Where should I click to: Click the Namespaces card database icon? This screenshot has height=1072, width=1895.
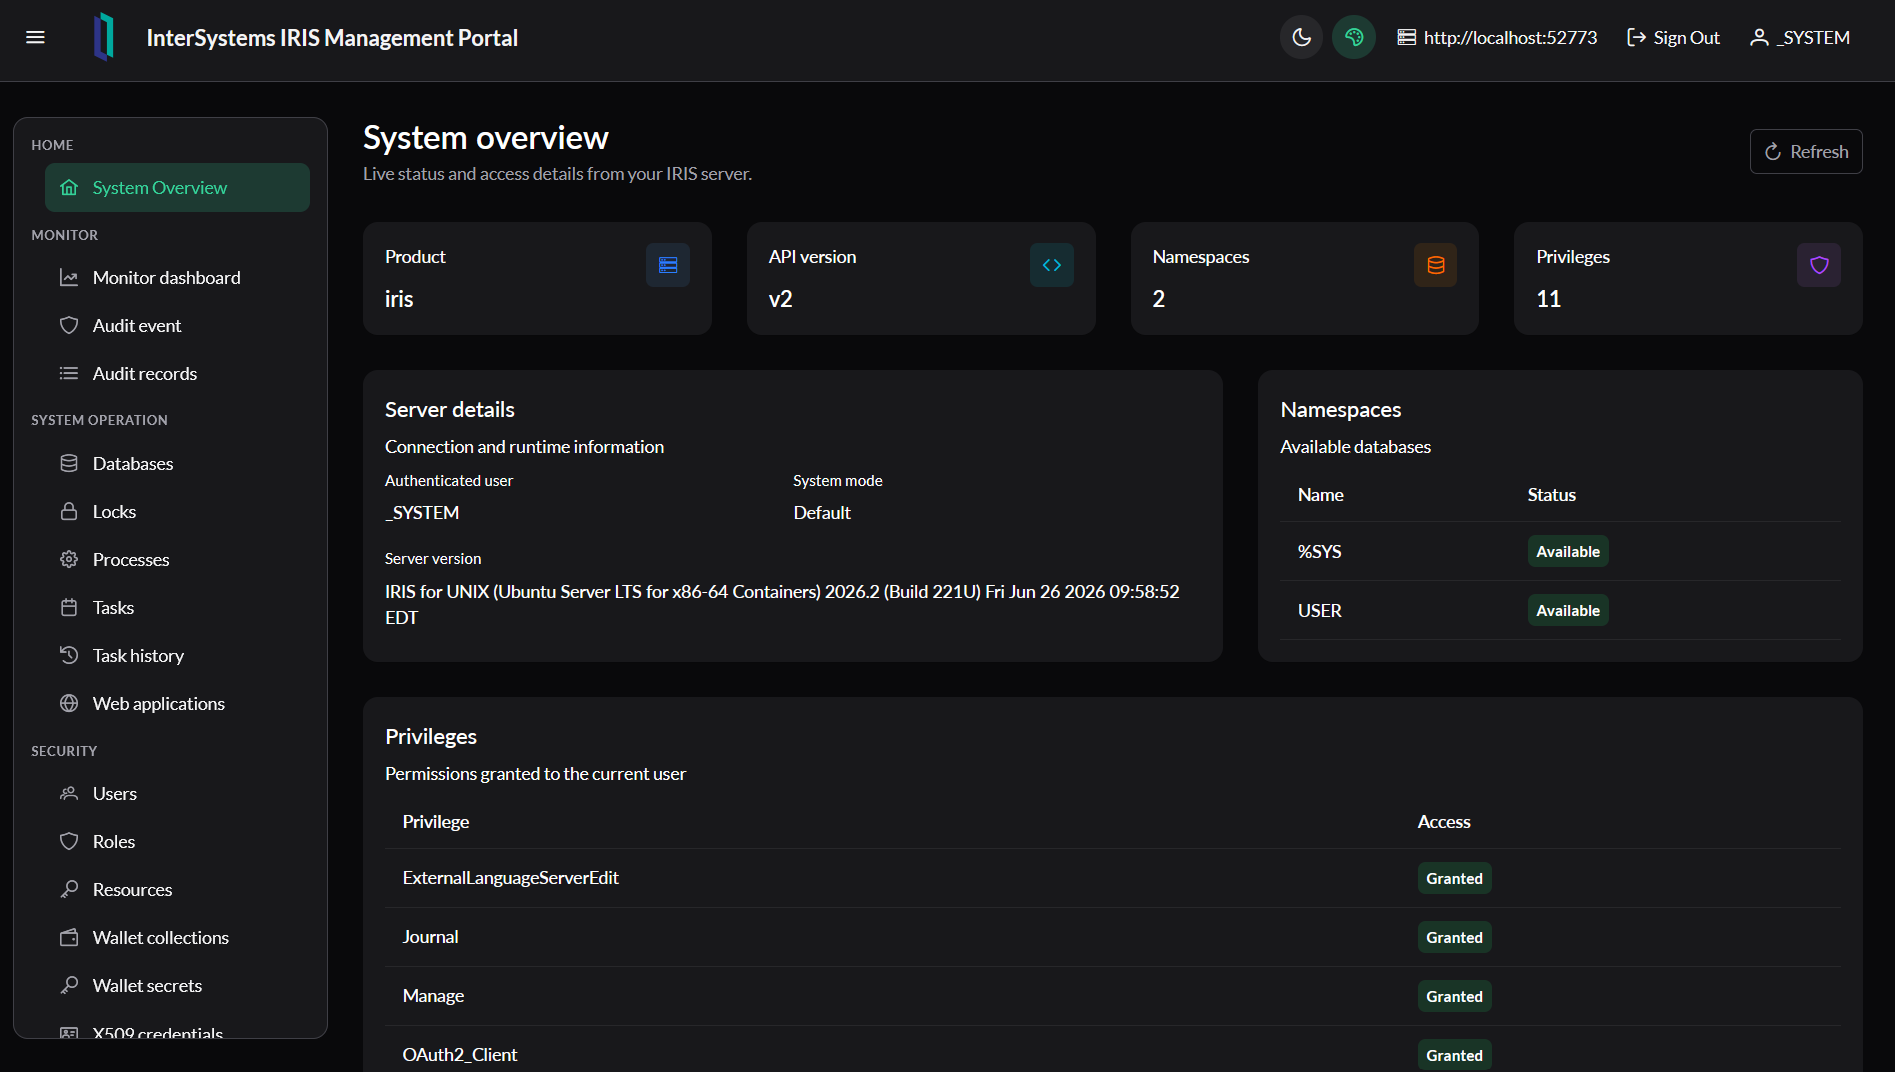(1436, 265)
